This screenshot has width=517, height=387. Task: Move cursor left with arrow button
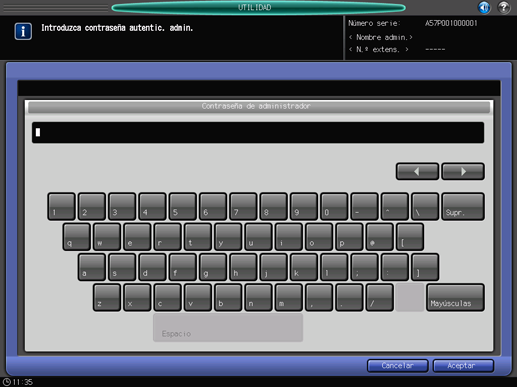417,171
